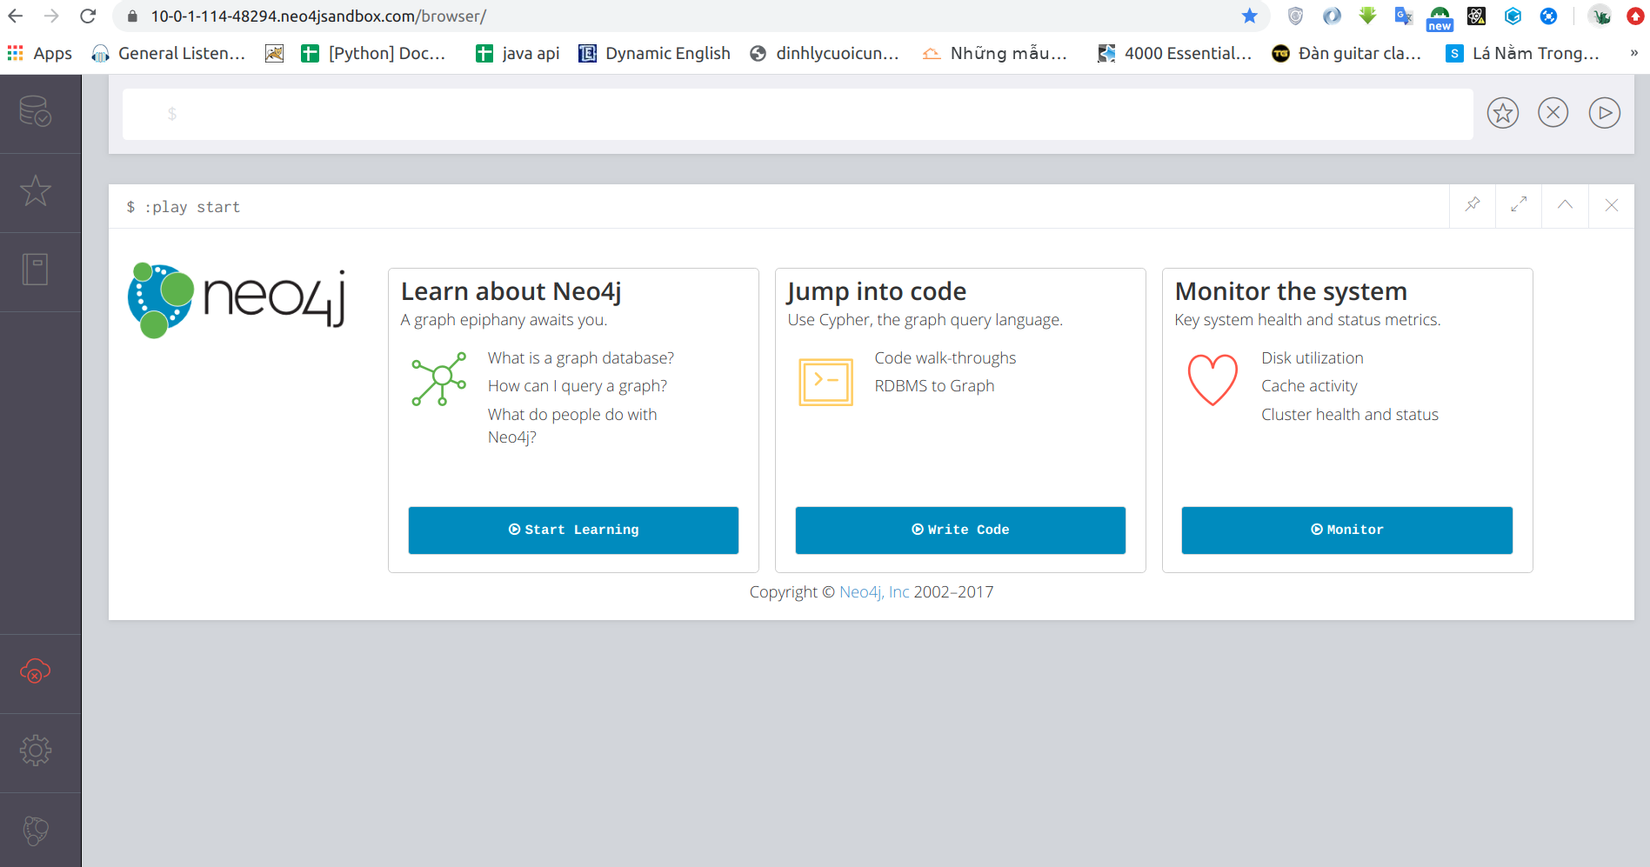The height and width of the screenshot is (867, 1650).
Task: Click the Monitor button
Action: point(1347,530)
